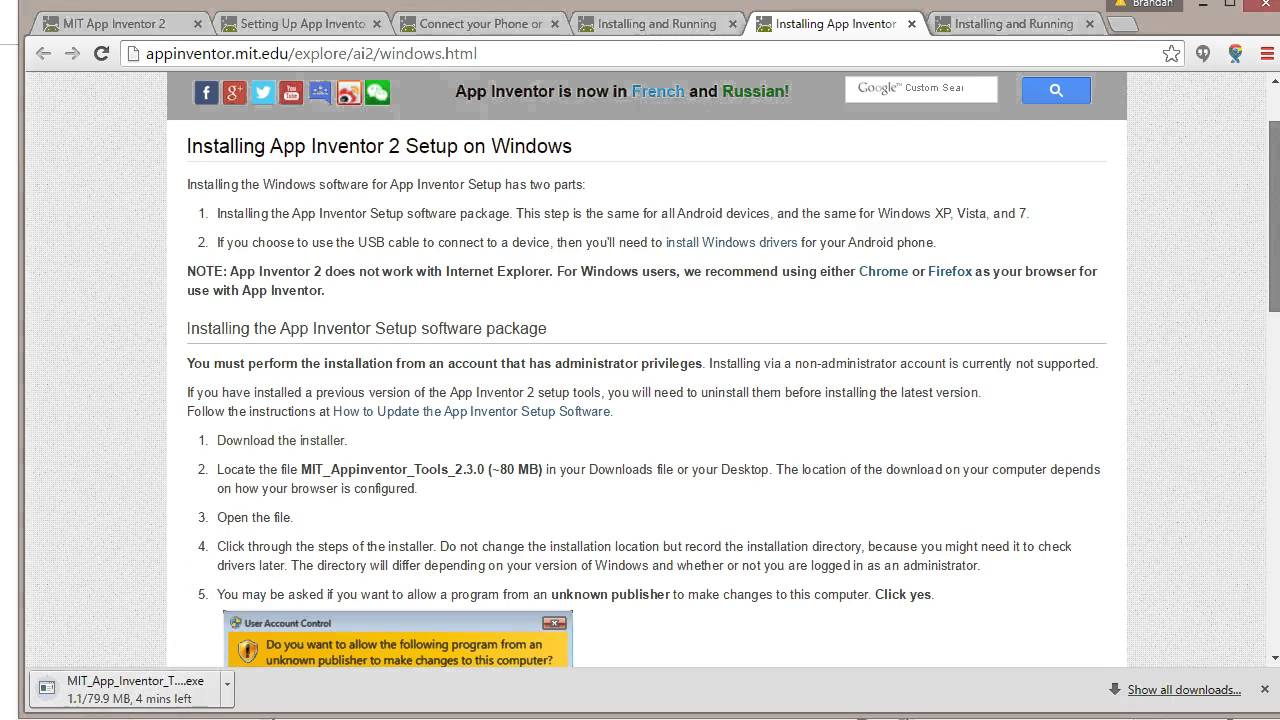This screenshot has width=1280, height=720.
Task: Close the MIT App Inventor 2 tab
Action: (x=197, y=24)
